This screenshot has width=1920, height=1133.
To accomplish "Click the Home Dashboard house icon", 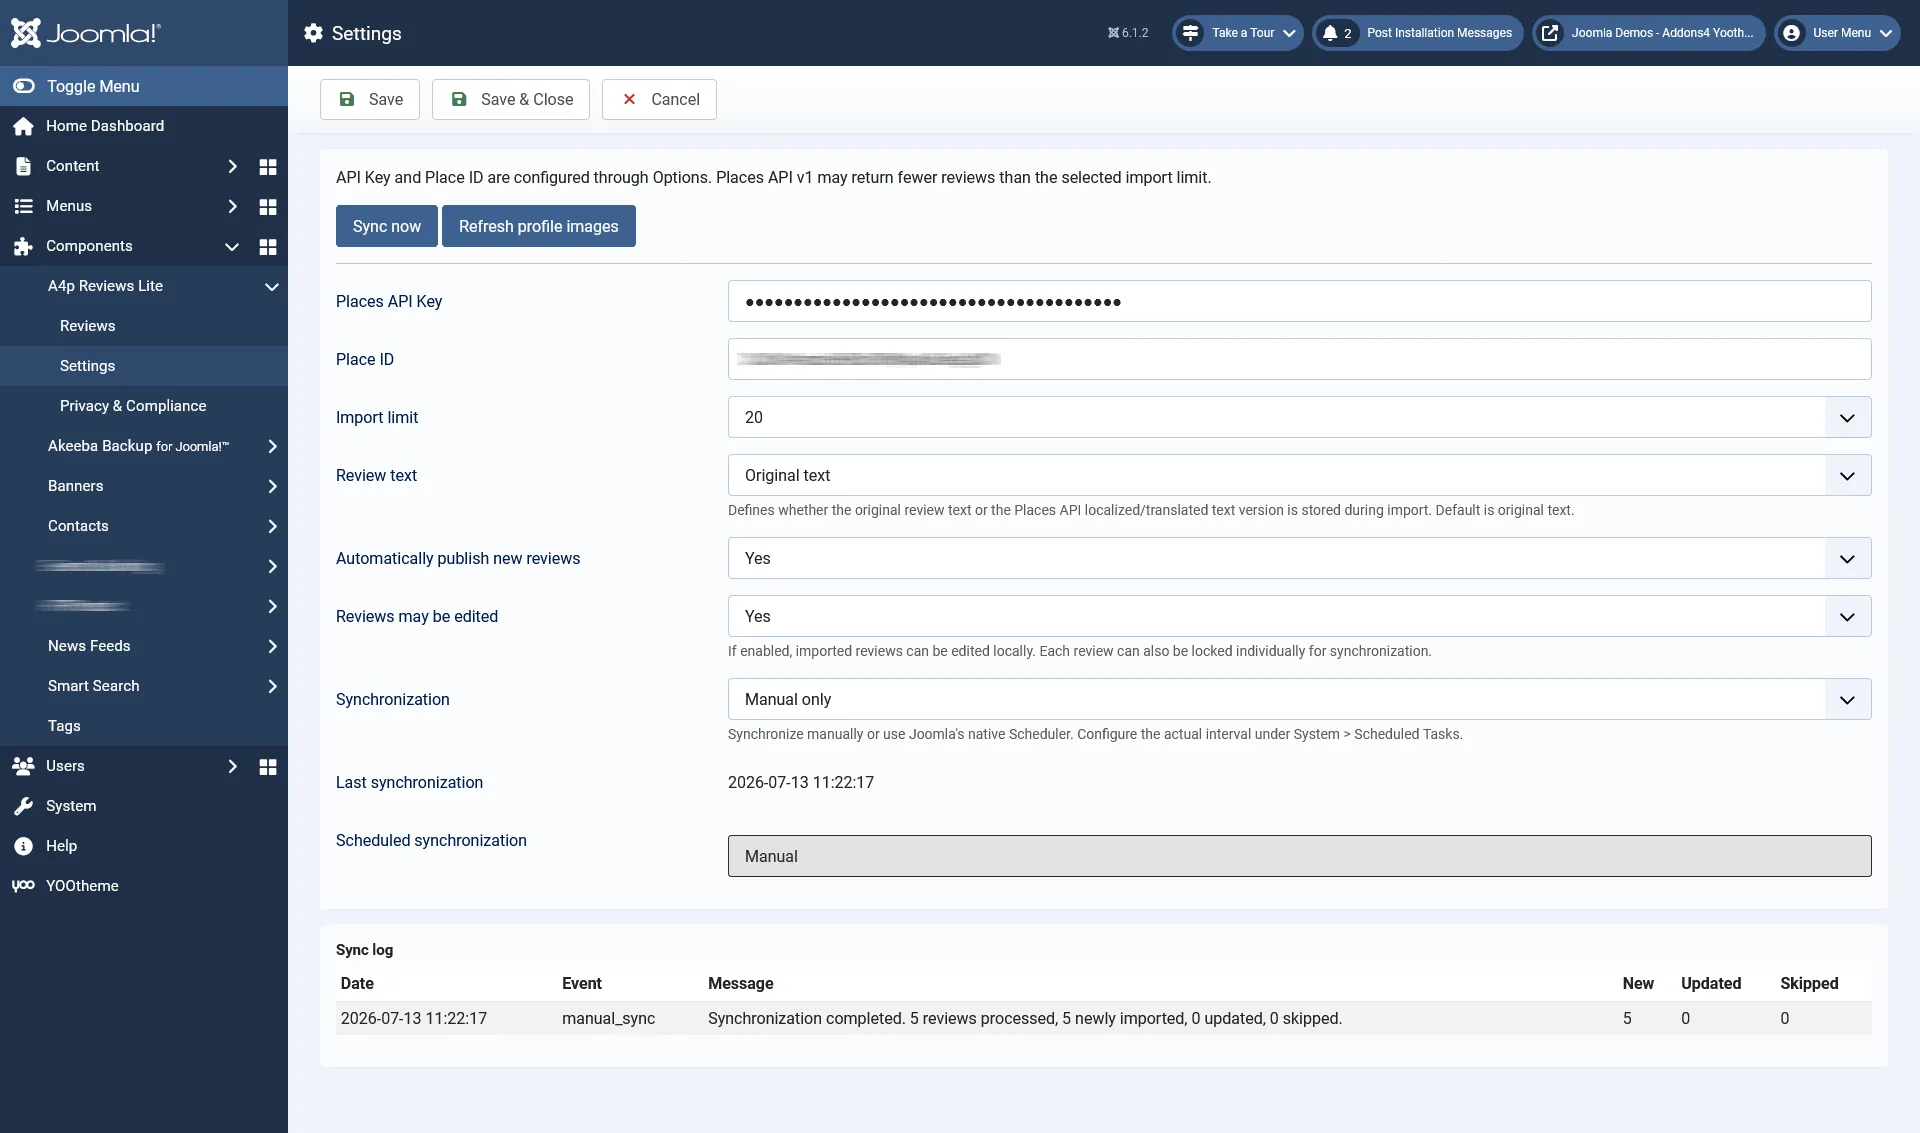I will click(23, 126).
